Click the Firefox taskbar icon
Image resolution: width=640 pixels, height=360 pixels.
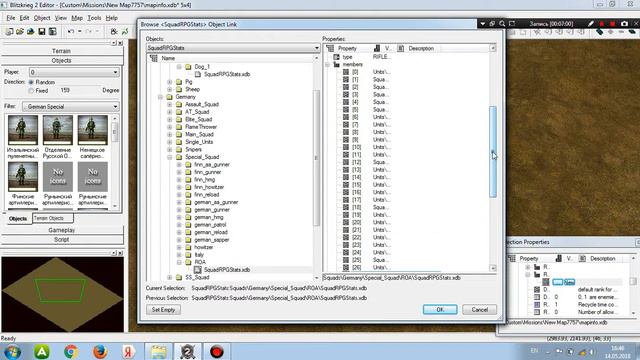click(100, 351)
